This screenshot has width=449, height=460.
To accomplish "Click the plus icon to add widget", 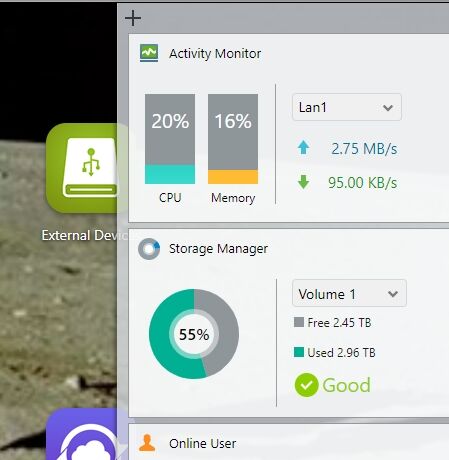I will click(133, 18).
